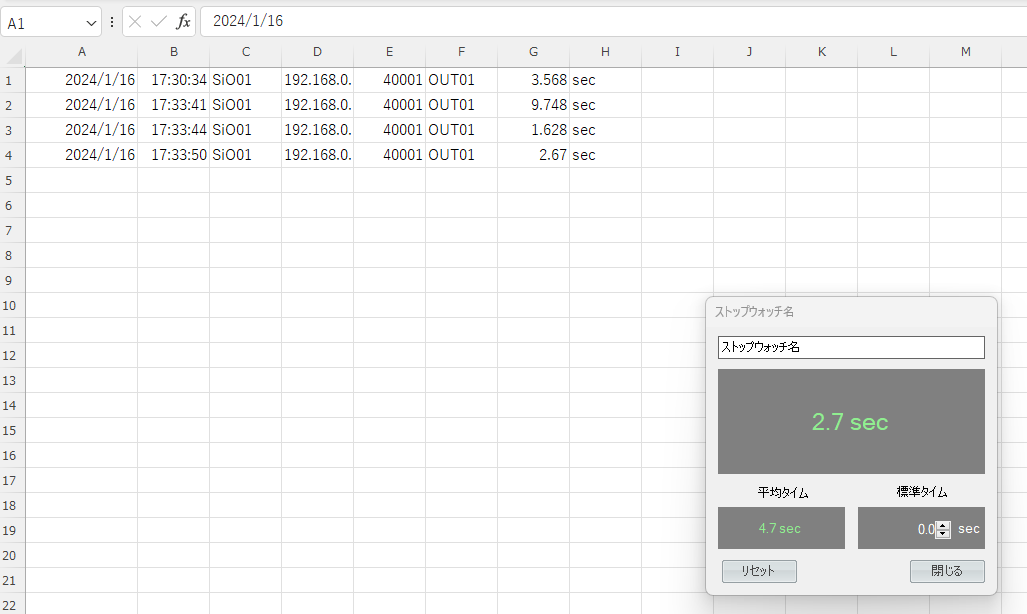This screenshot has height=614, width=1027.
Task: Click the 2.7 sec stopwatch display
Action: [x=850, y=421]
